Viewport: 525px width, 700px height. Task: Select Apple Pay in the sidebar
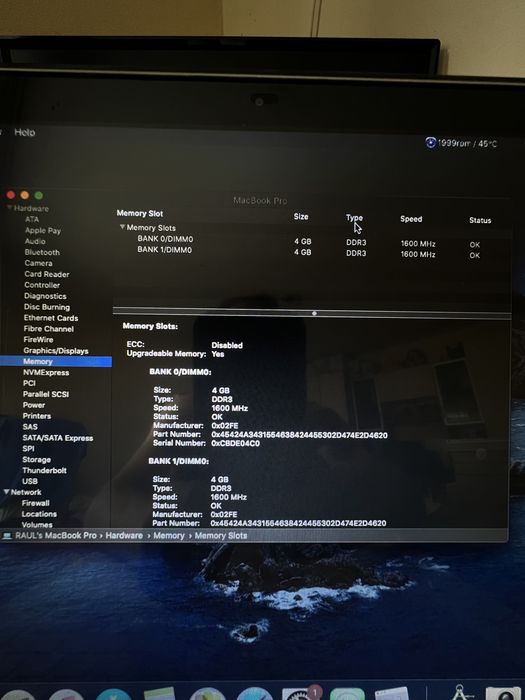tap(43, 230)
